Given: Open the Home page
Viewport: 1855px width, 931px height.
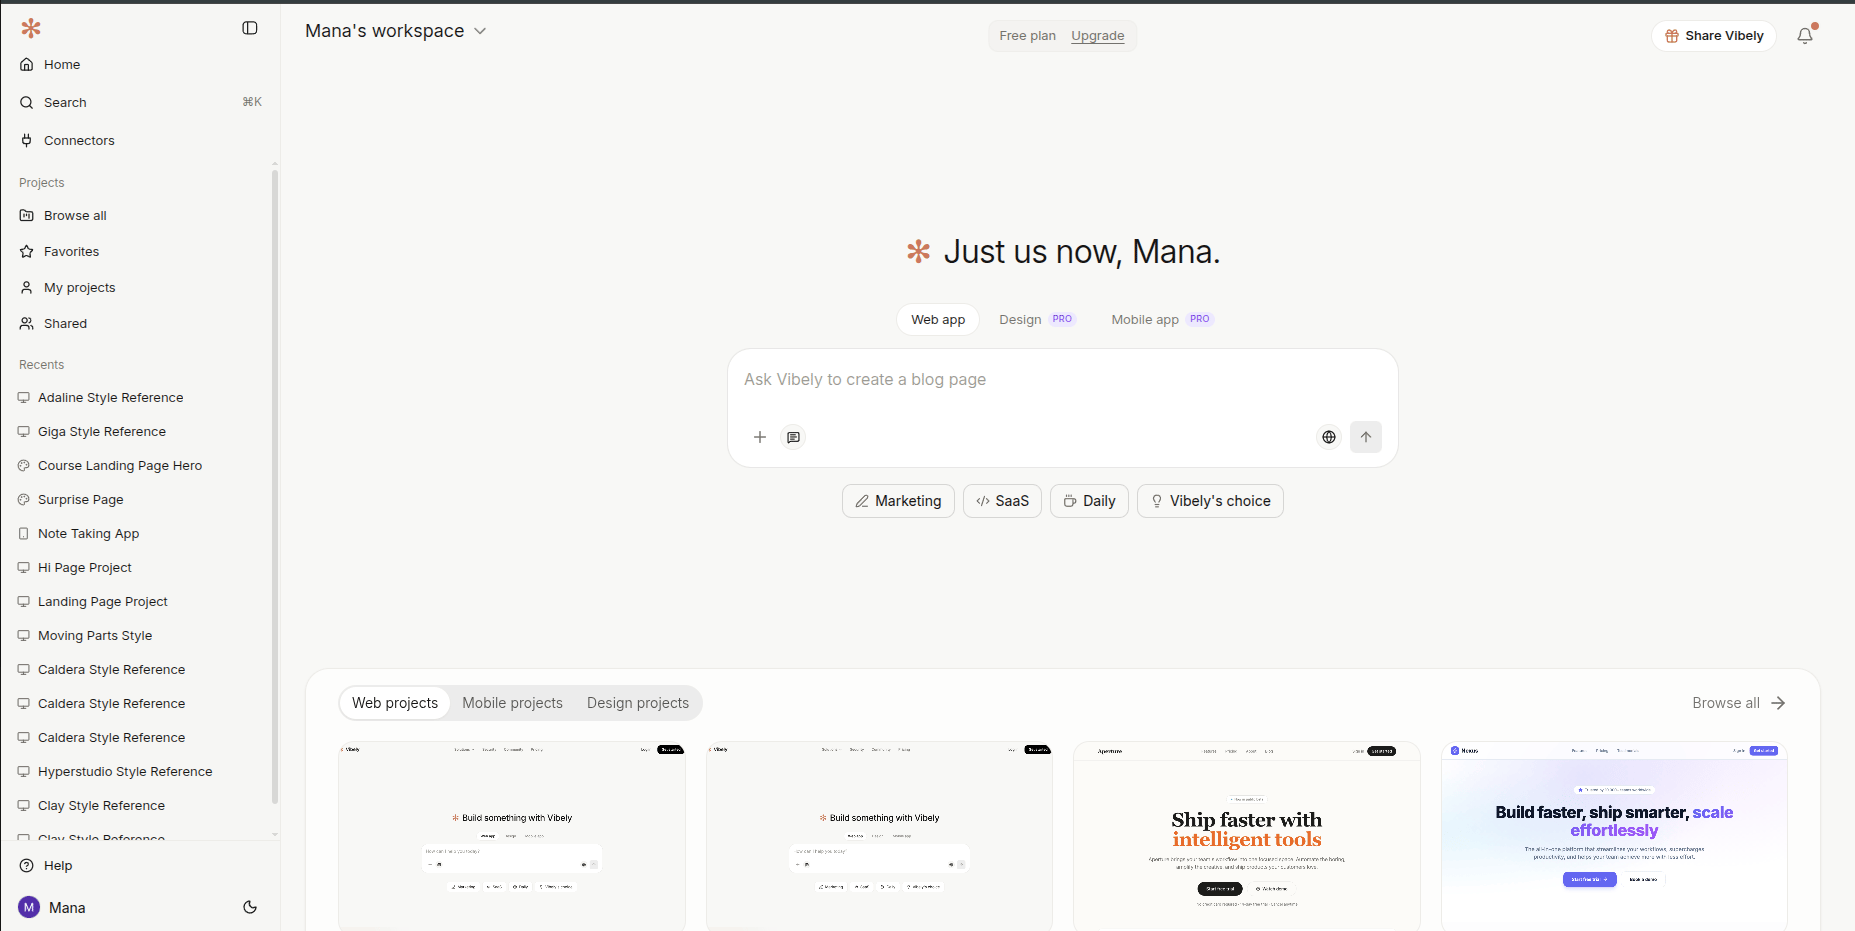Looking at the screenshot, I should point(140,64).
